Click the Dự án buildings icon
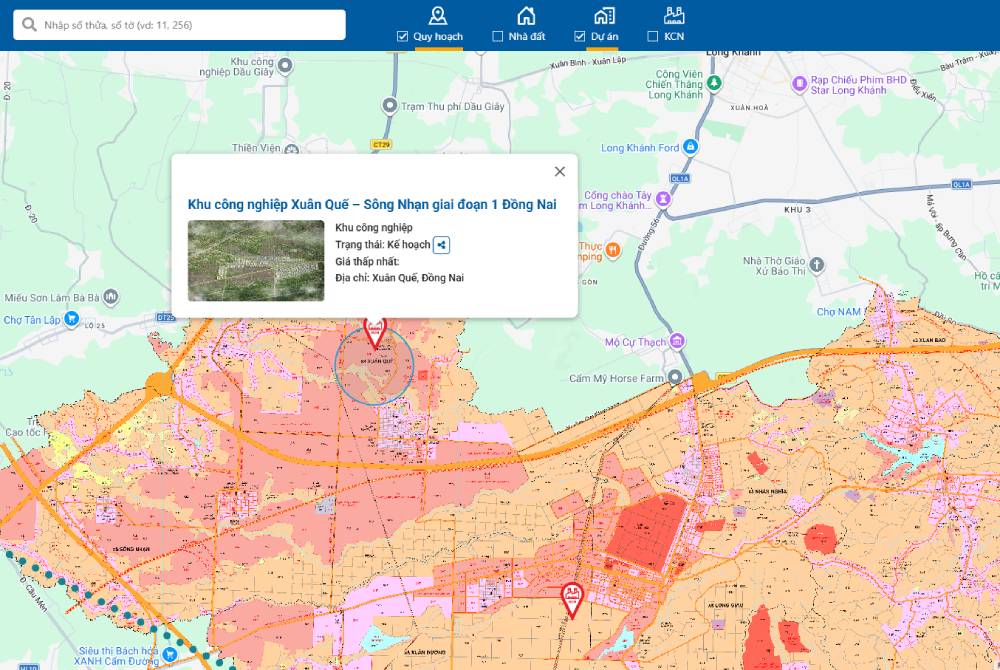Viewport: 1000px width, 670px height. click(x=604, y=15)
